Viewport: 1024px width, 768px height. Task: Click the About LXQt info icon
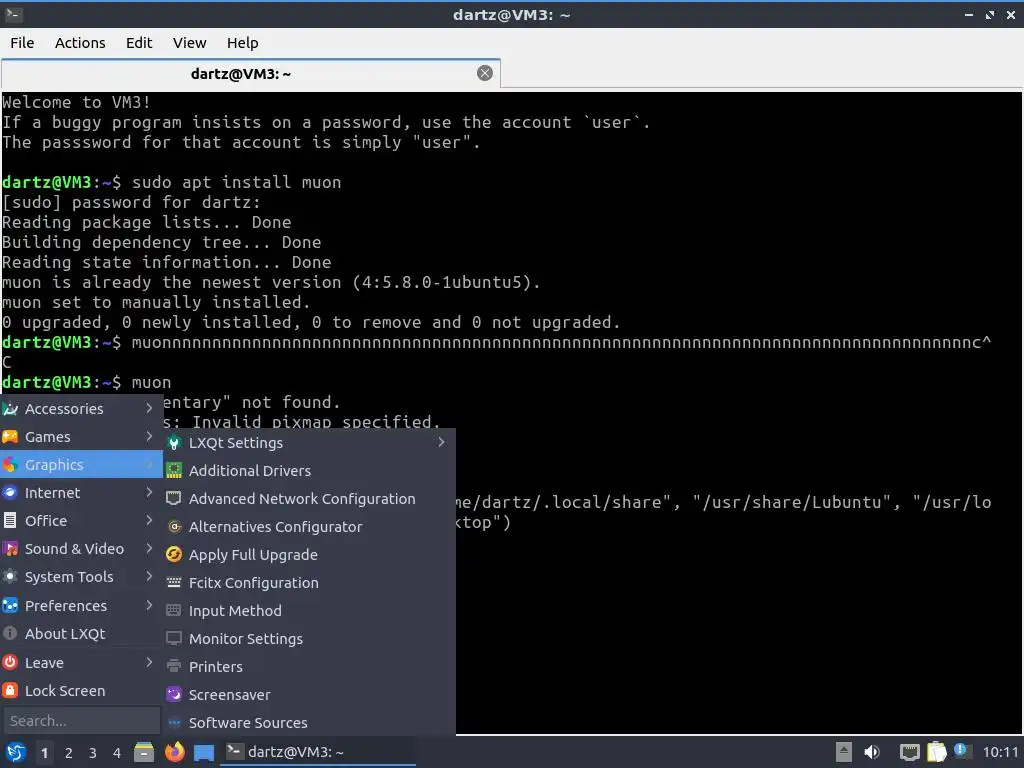(x=10, y=633)
